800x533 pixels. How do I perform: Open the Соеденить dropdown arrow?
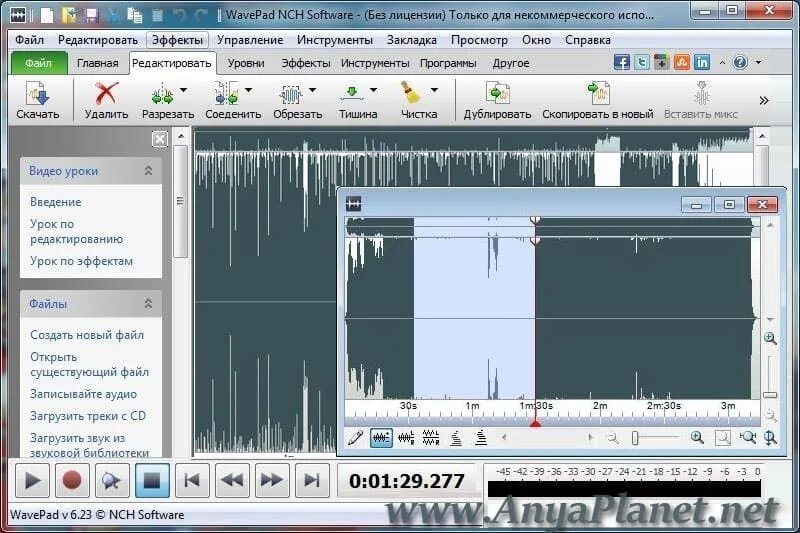click(x=248, y=90)
